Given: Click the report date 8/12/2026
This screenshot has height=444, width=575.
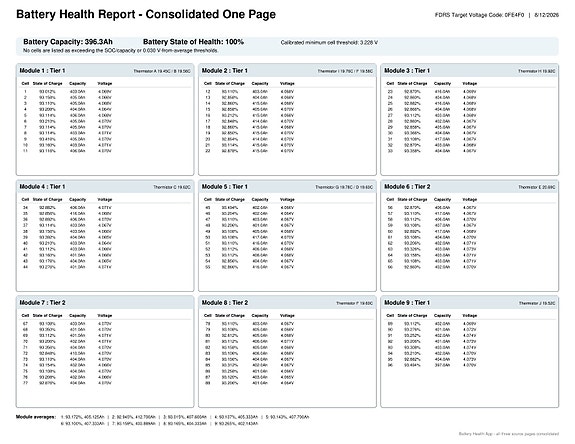Looking at the screenshot, I should [546, 15].
